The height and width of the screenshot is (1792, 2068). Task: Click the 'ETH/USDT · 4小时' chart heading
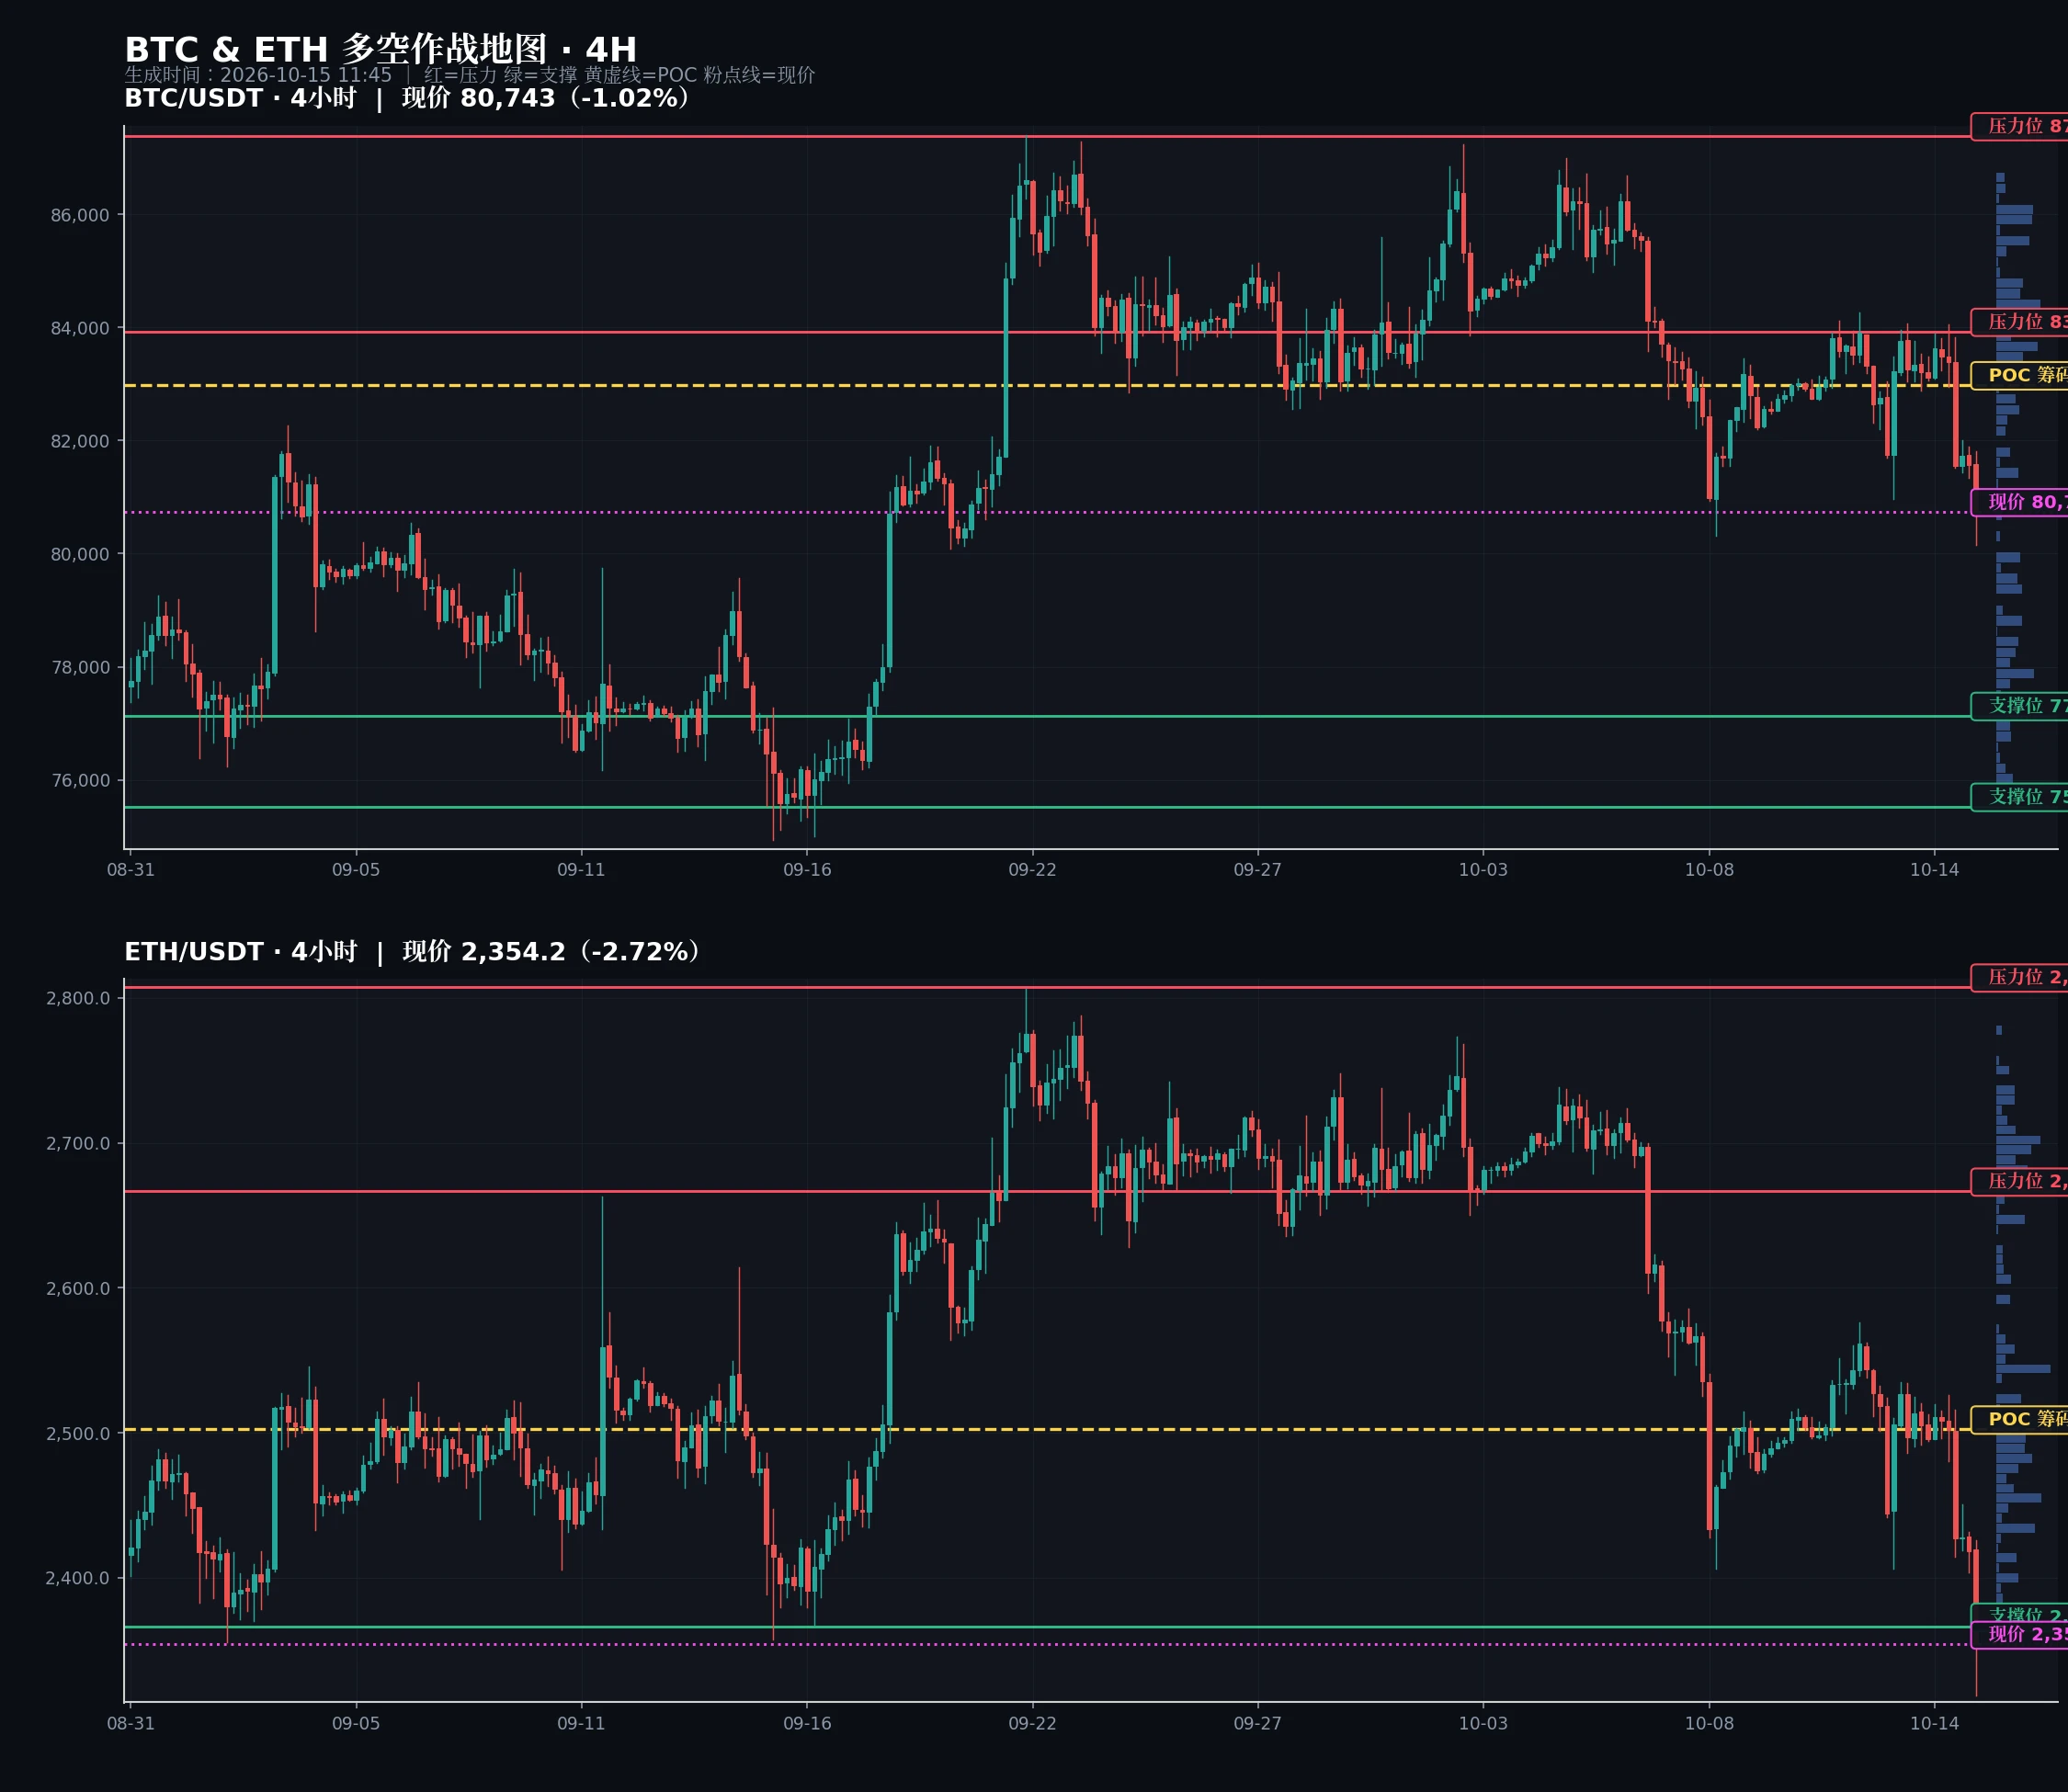pos(240,951)
